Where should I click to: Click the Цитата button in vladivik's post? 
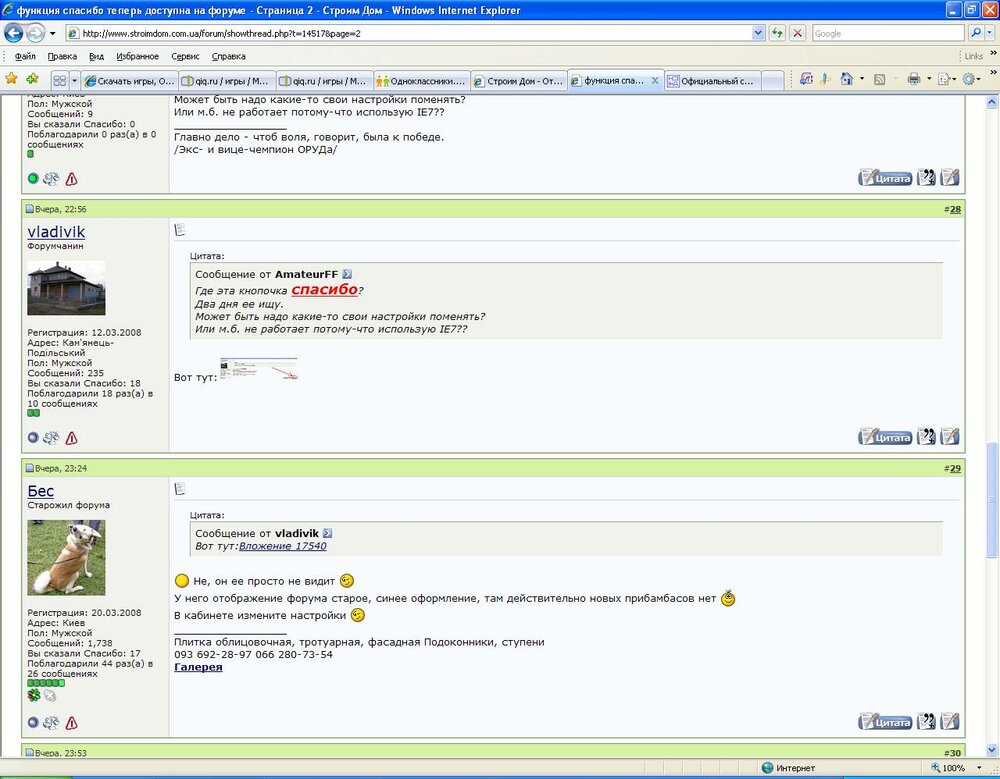885,437
